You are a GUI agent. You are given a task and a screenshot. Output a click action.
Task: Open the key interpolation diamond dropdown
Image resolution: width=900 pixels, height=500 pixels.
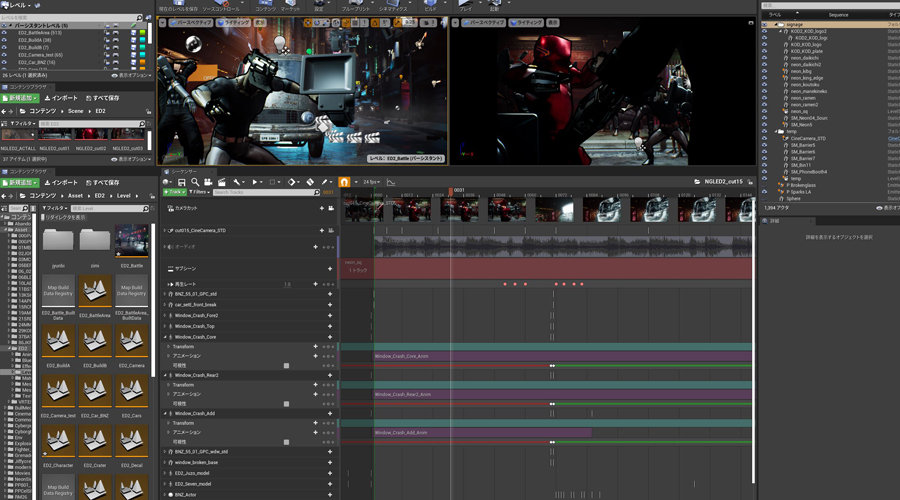[293, 182]
